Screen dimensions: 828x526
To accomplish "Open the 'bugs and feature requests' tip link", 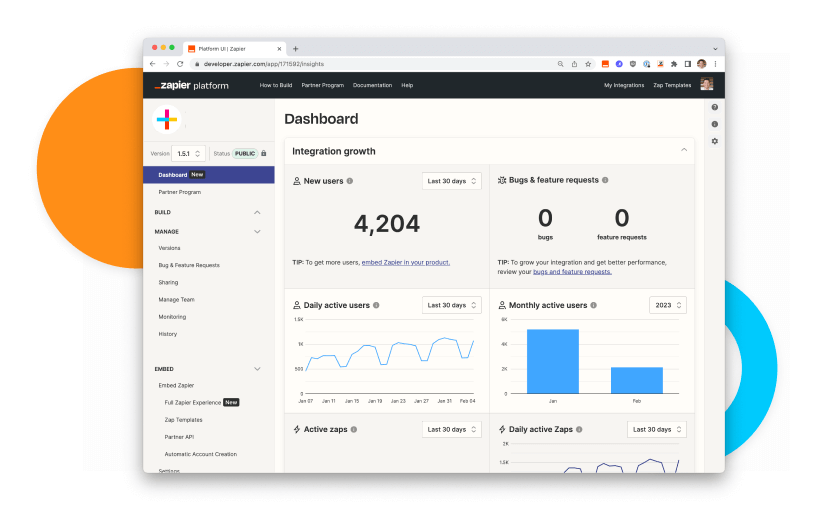I will [572, 271].
